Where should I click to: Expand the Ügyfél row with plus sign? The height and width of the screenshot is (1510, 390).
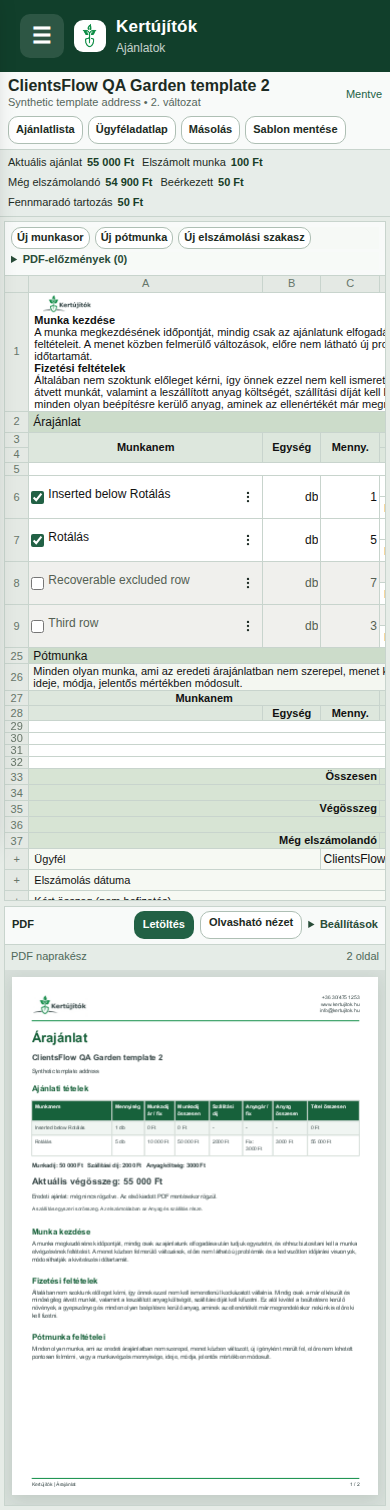click(16, 859)
